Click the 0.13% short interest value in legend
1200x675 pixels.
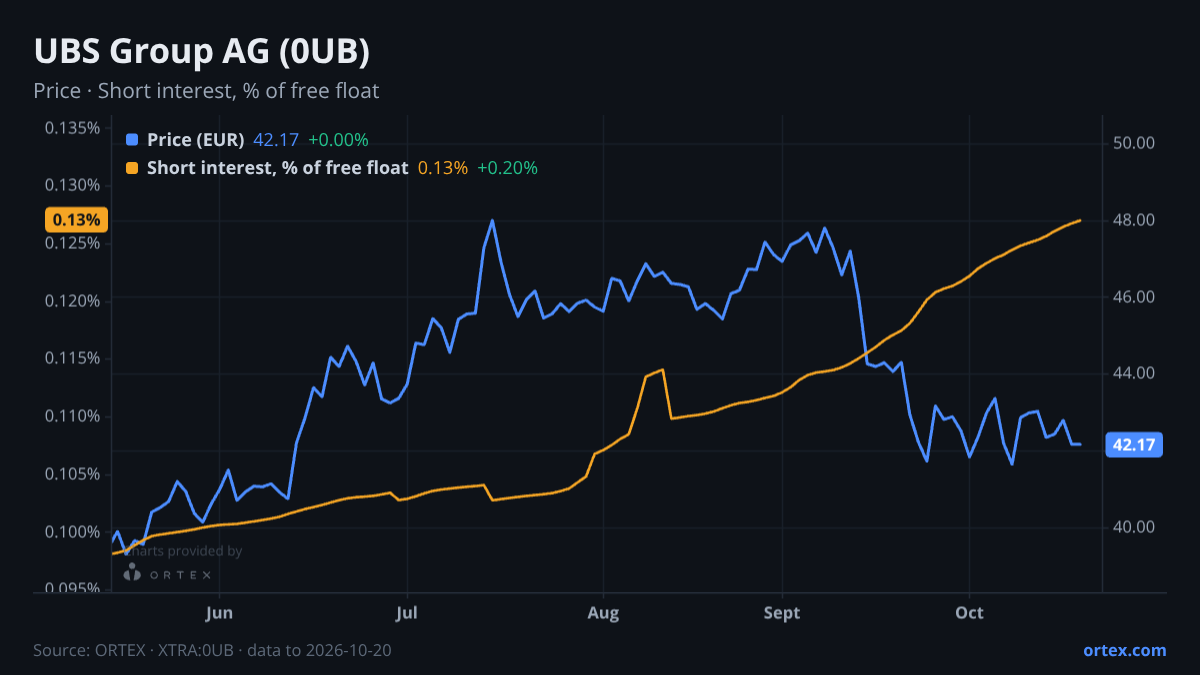(x=443, y=168)
